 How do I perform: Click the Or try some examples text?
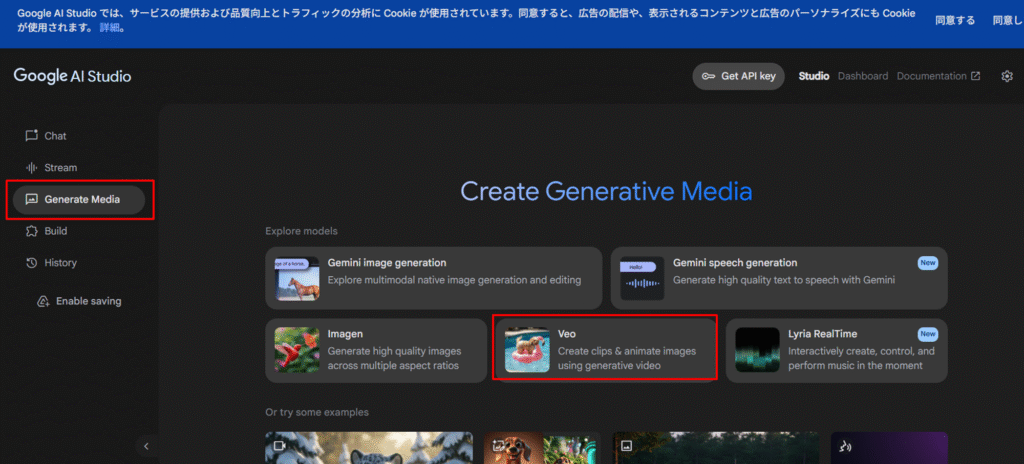point(317,412)
